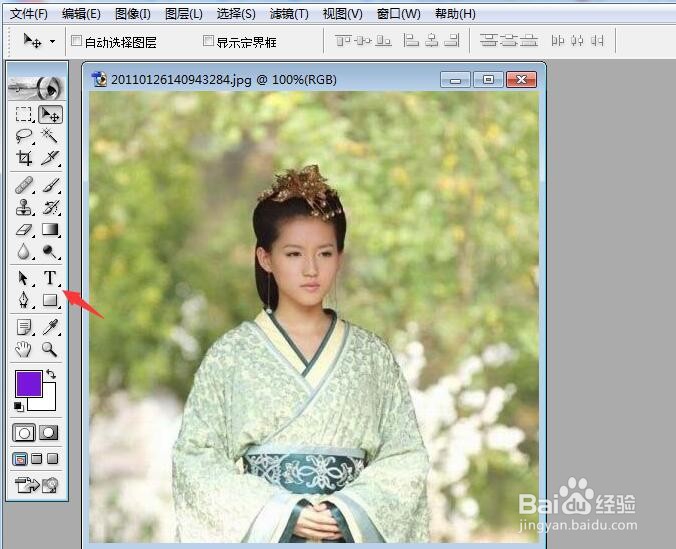Choose Standard screen mode

(x=20, y=459)
